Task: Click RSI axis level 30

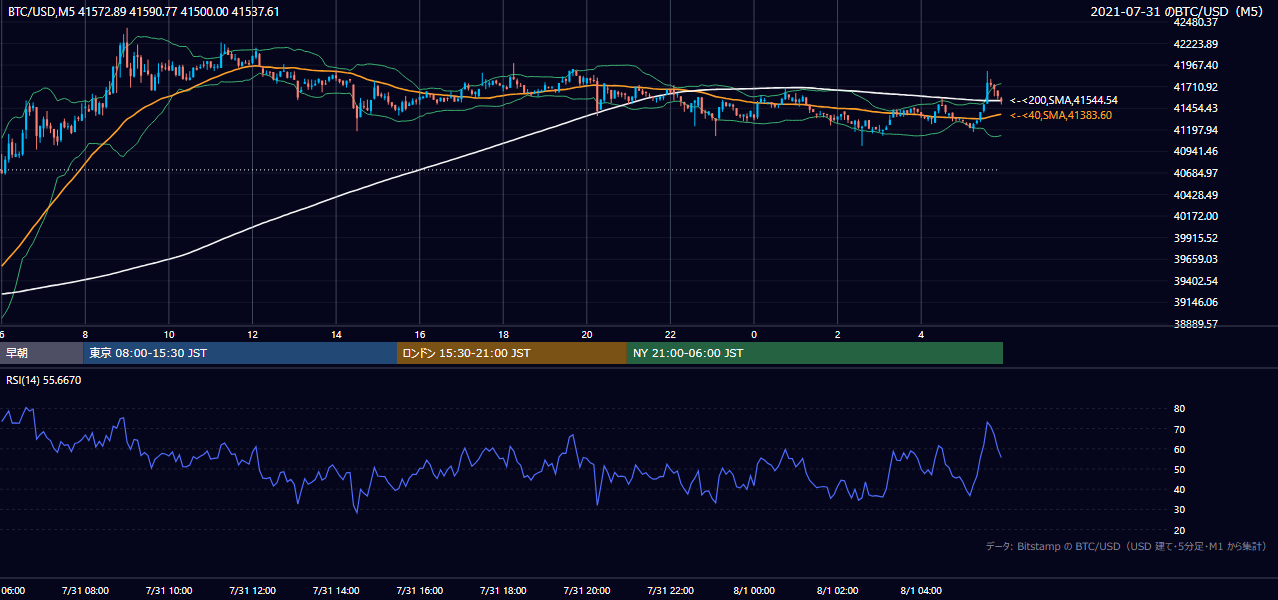Action: click(x=1179, y=510)
